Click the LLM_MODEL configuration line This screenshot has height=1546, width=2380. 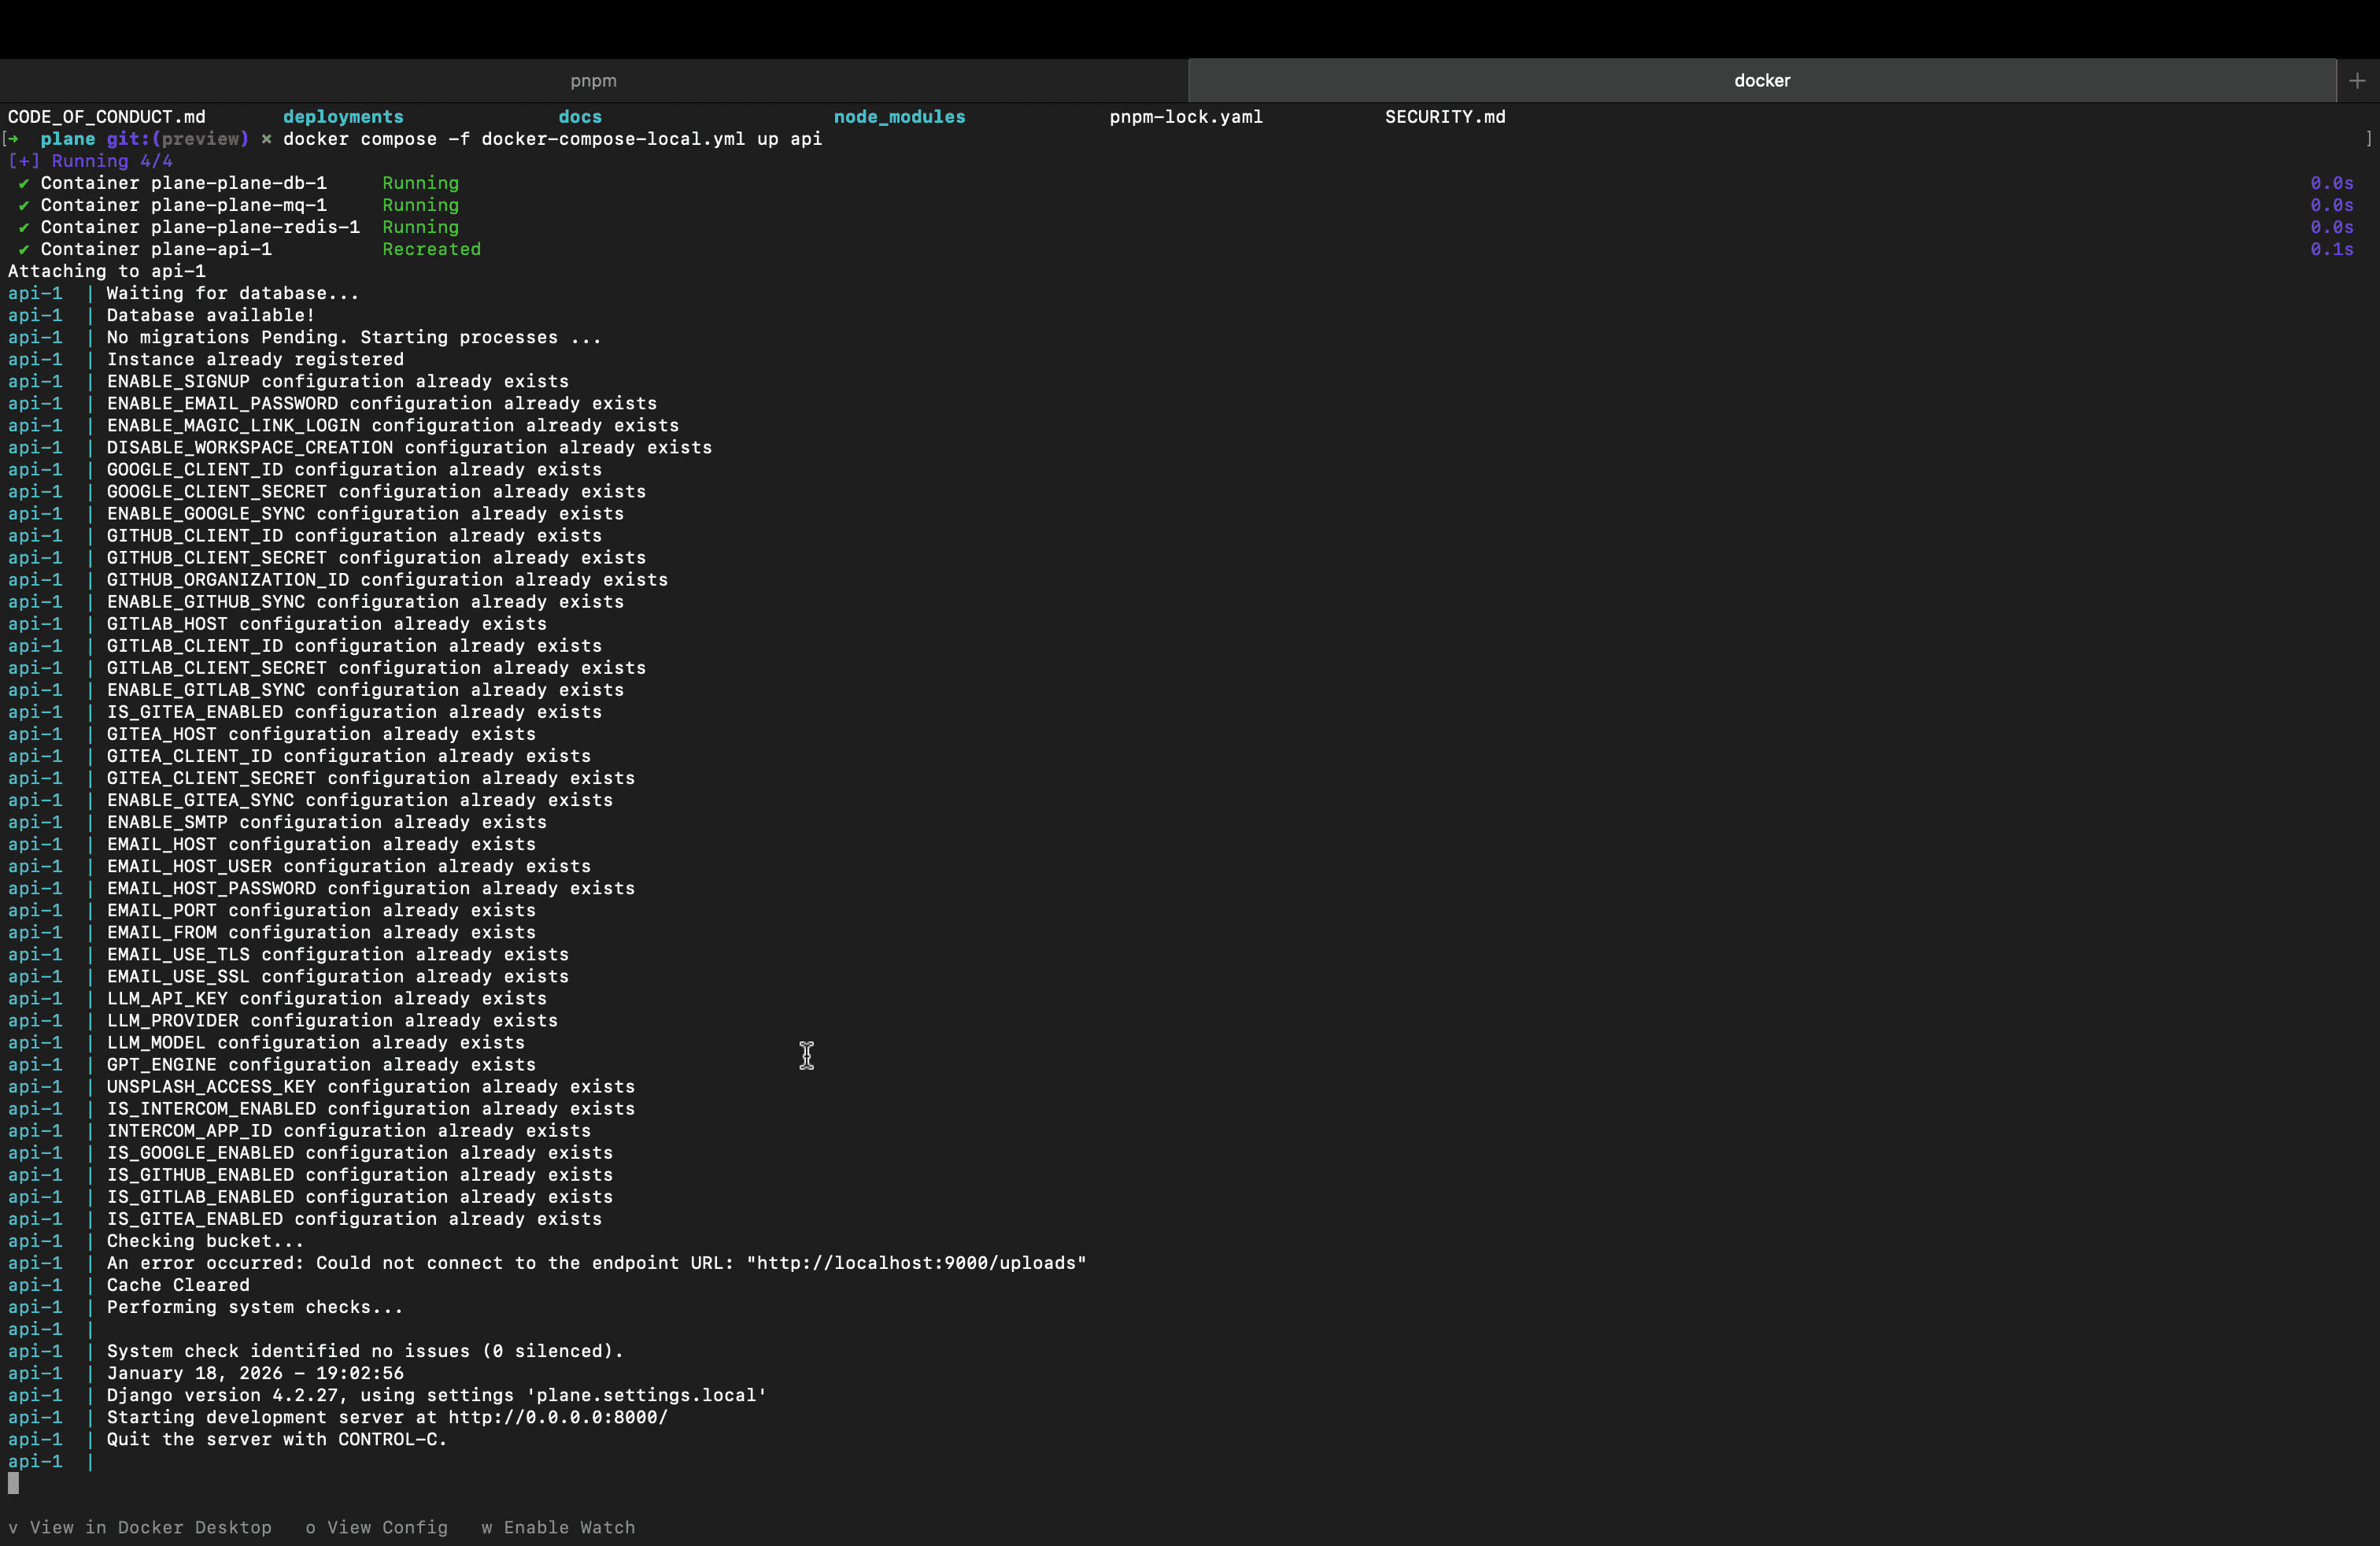[315, 1042]
